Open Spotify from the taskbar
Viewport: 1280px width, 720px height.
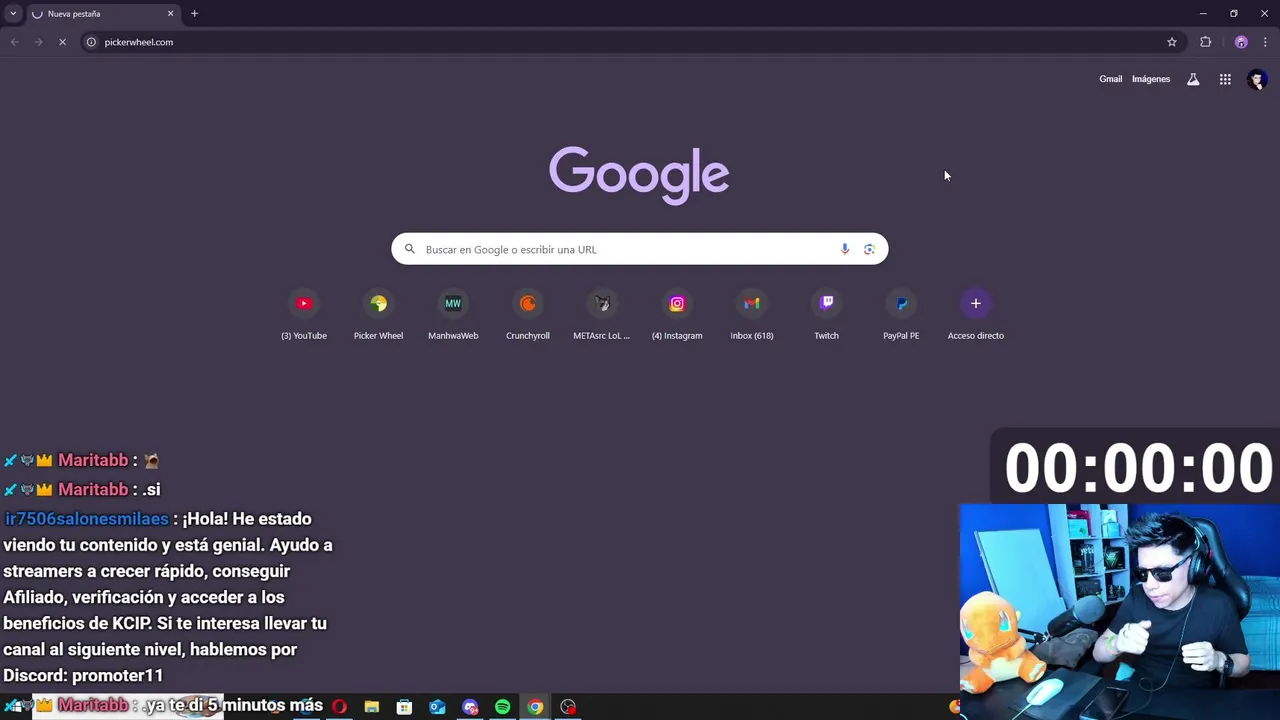[502, 707]
